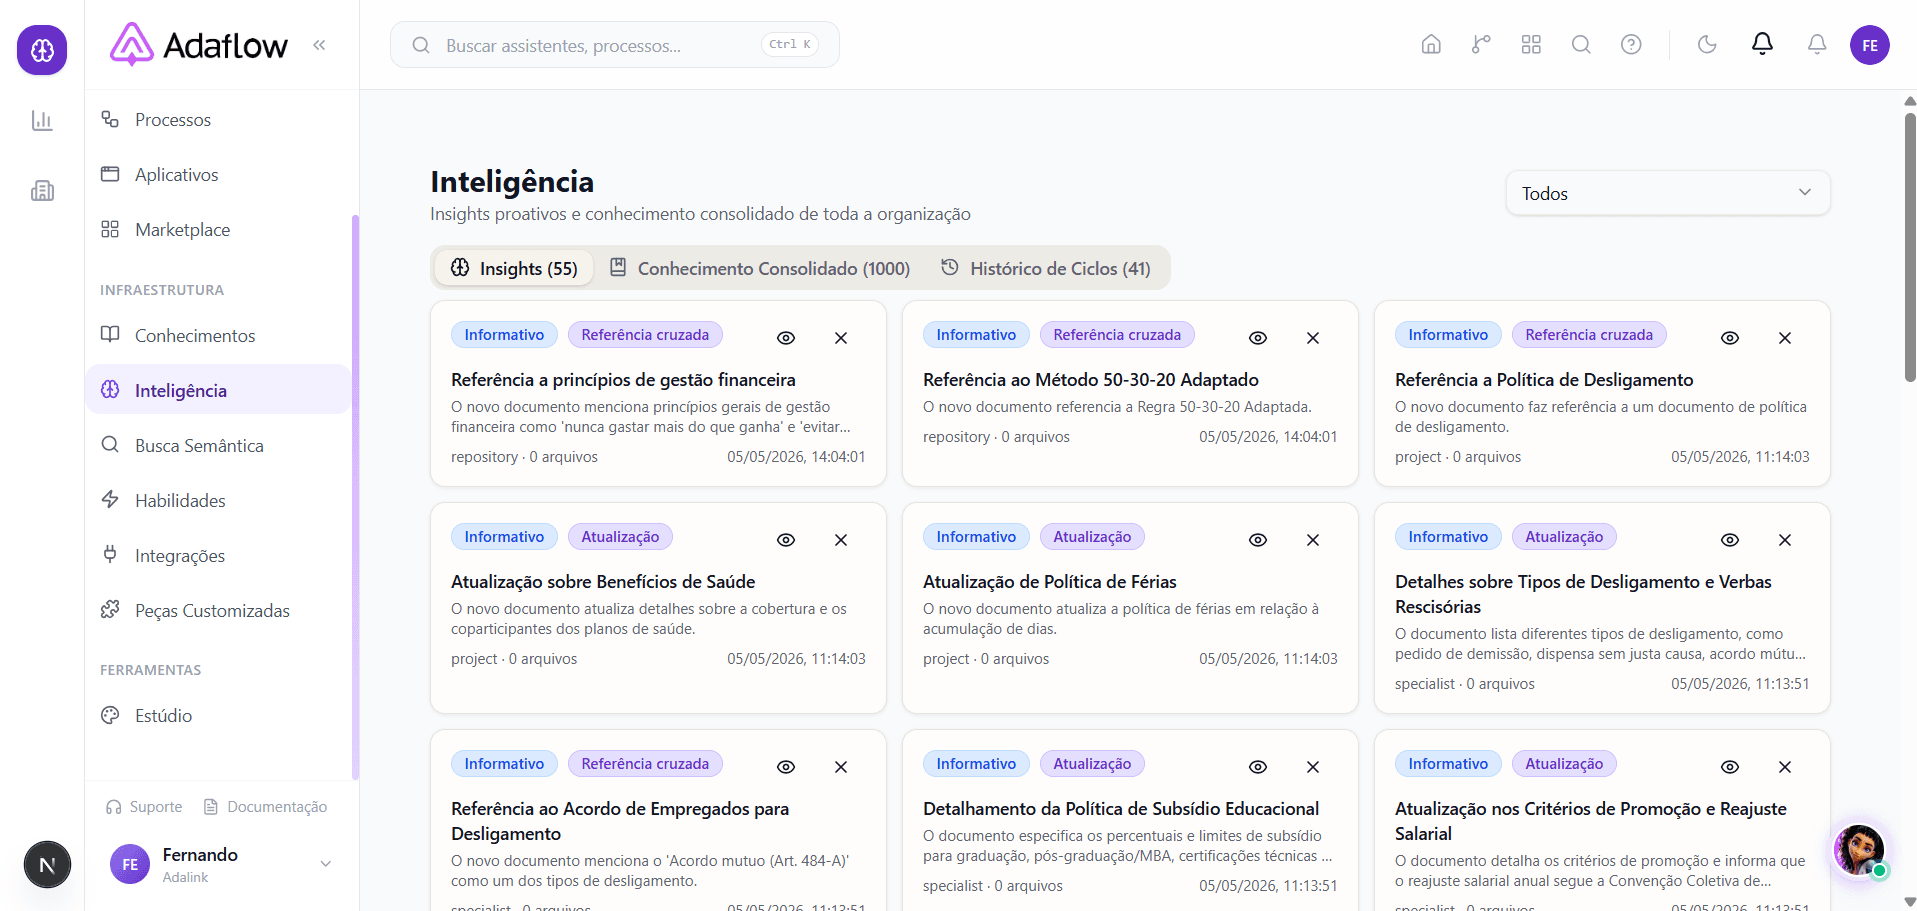This screenshot has height=911, width=1917.
Task: Toggle eye on Política de Desligamento card
Action: tap(1730, 338)
